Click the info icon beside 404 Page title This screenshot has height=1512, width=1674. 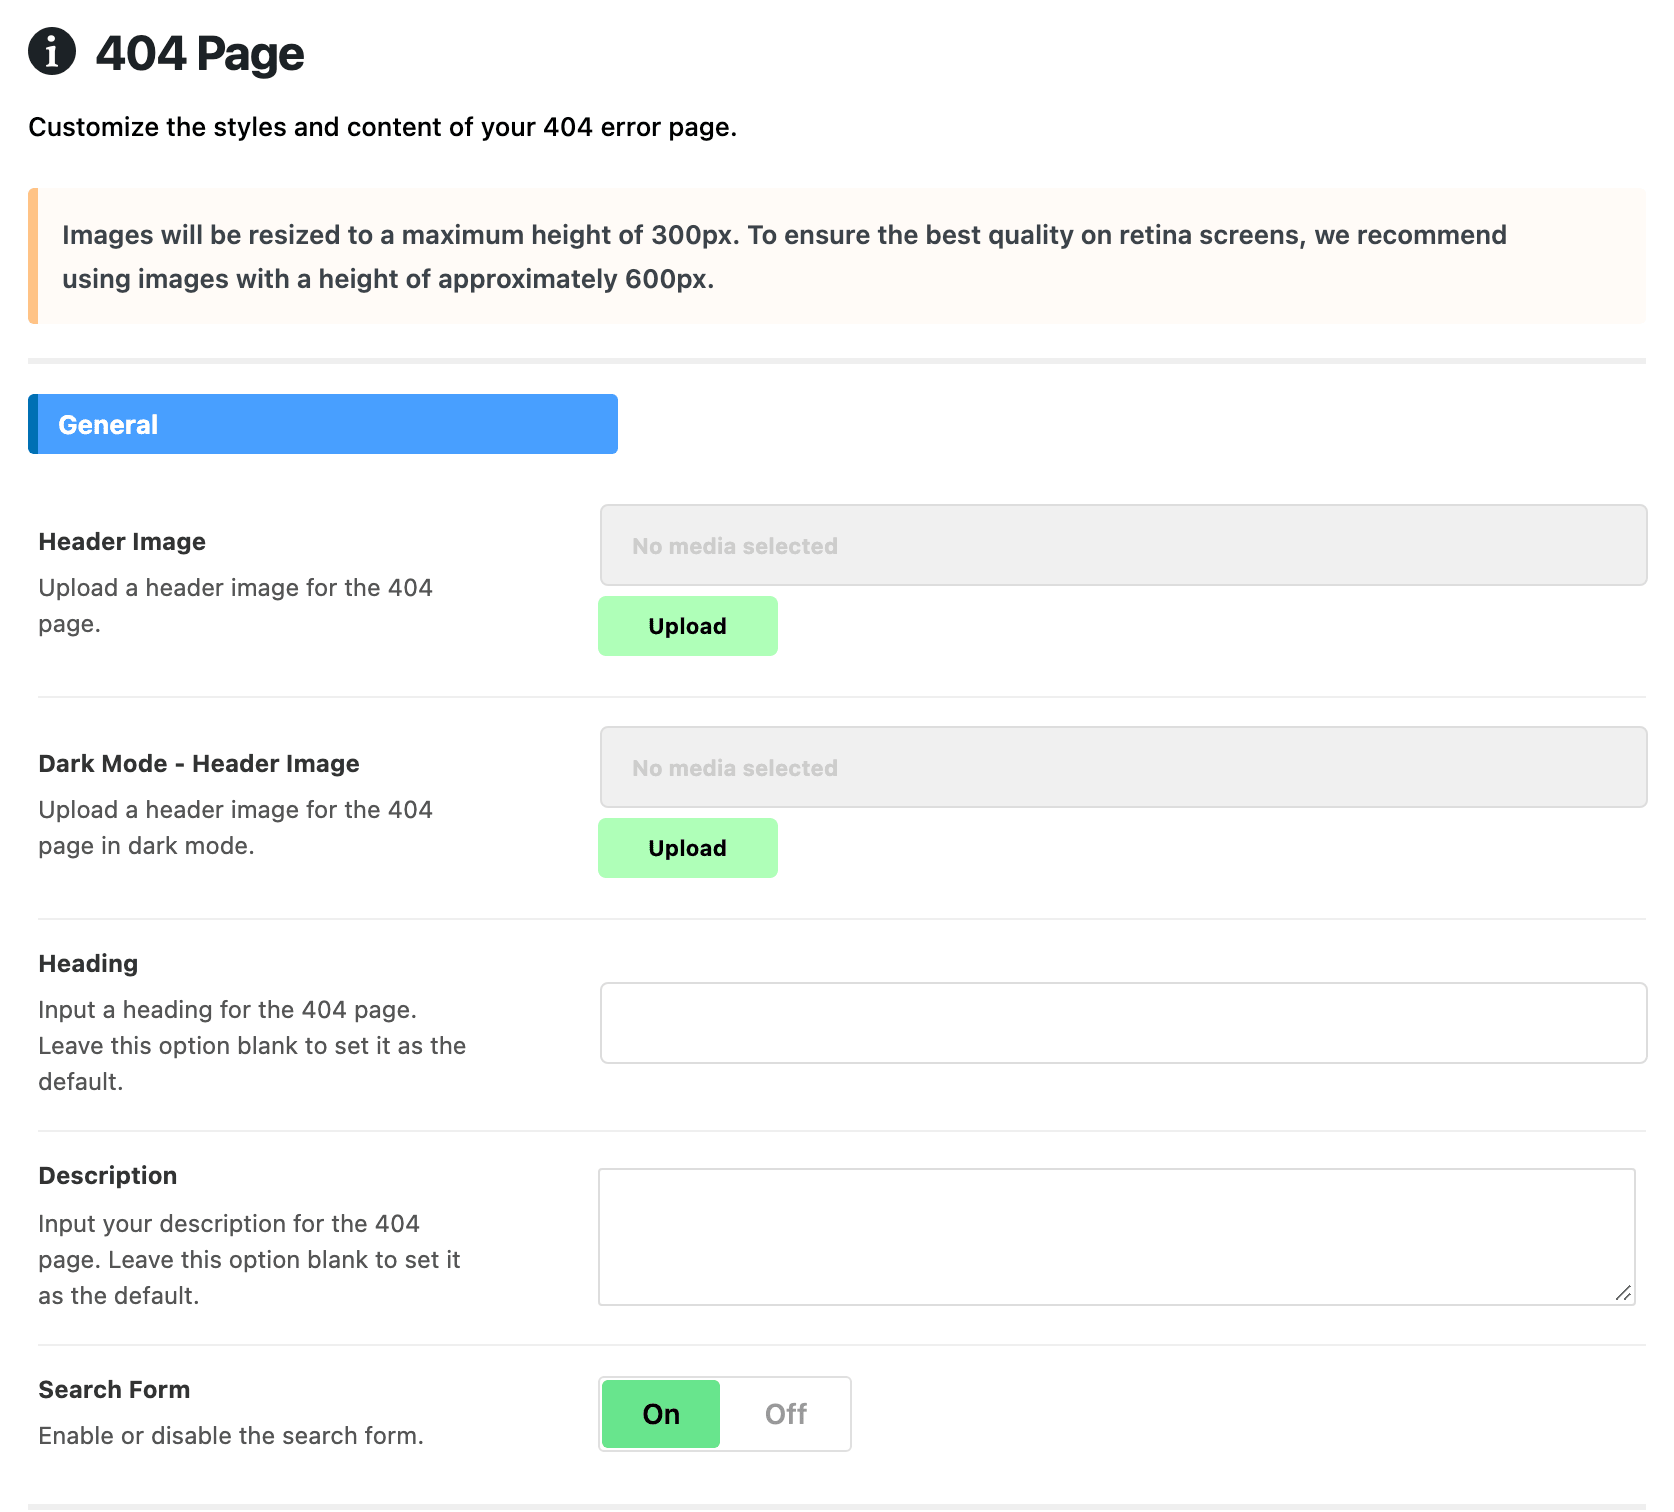tap(52, 51)
